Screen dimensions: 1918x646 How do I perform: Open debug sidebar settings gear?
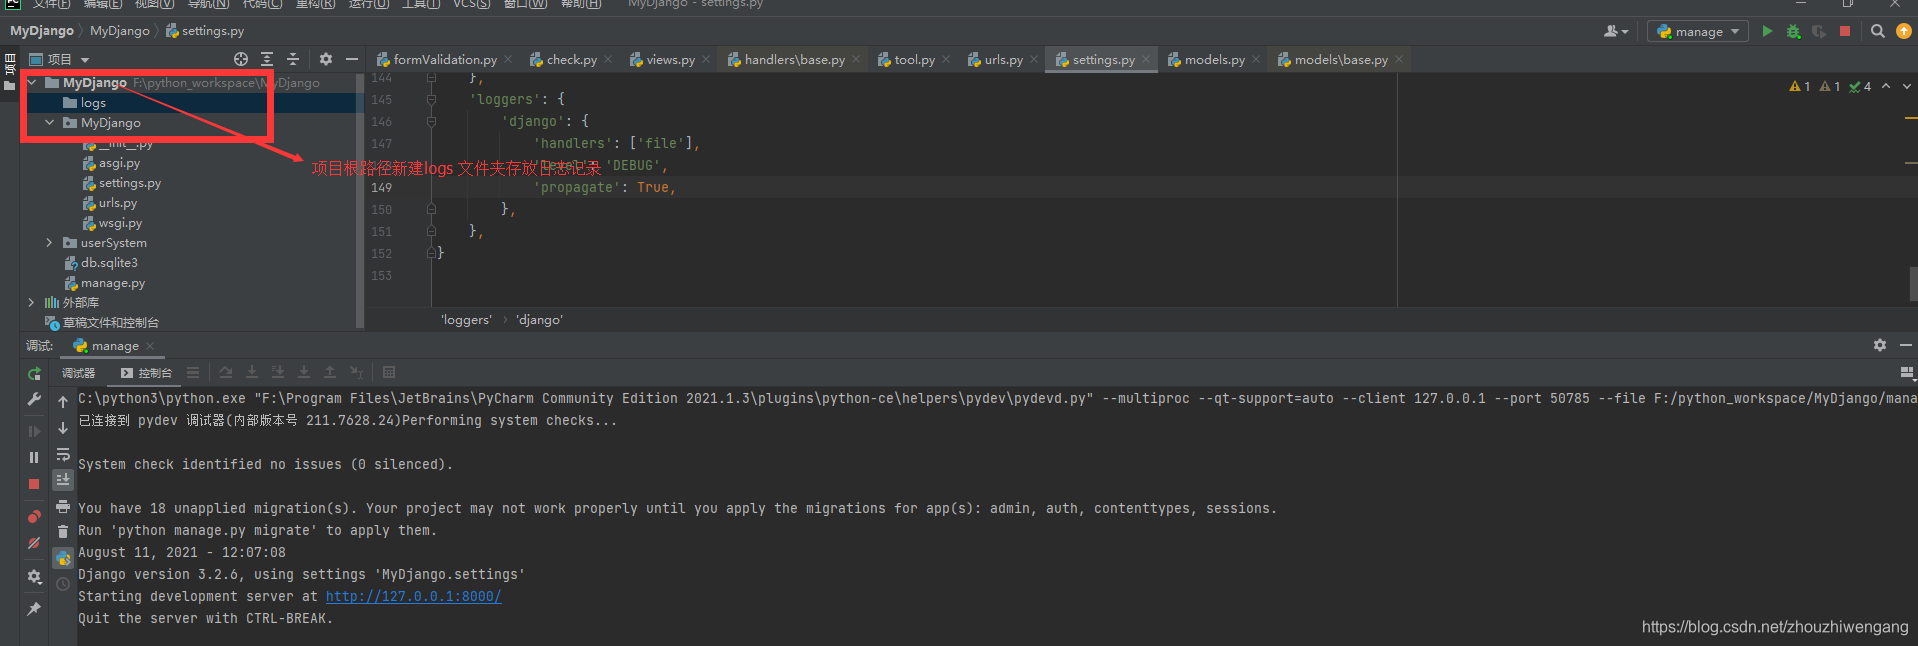point(34,577)
